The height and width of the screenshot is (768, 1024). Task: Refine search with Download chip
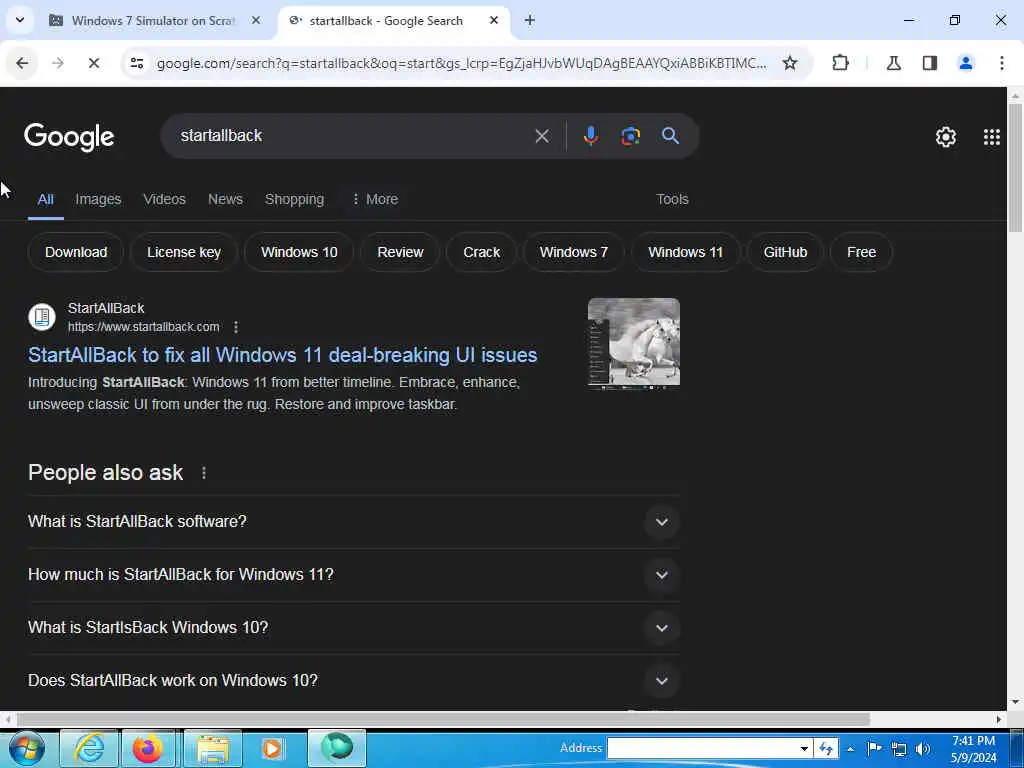76,252
